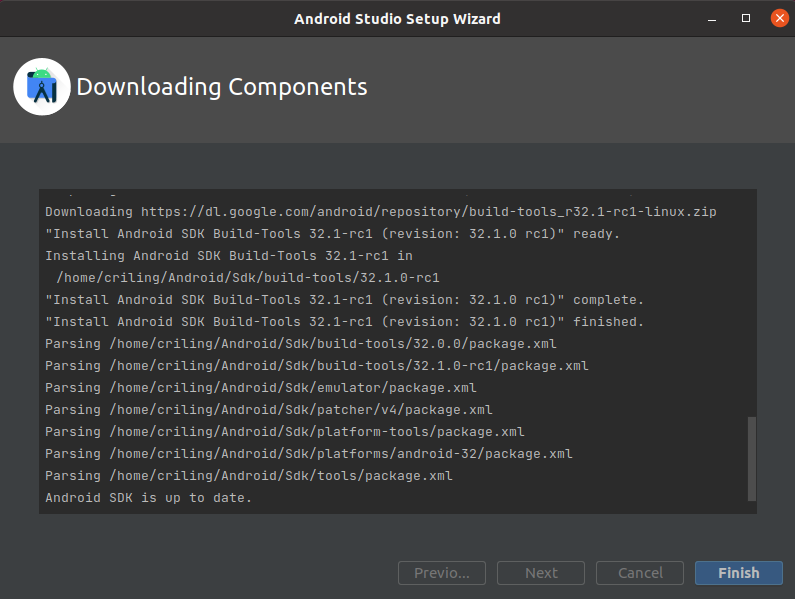This screenshot has height=599, width=795.
Task: Click the Previous button
Action: pyautogui.click(x=442, y=573)
